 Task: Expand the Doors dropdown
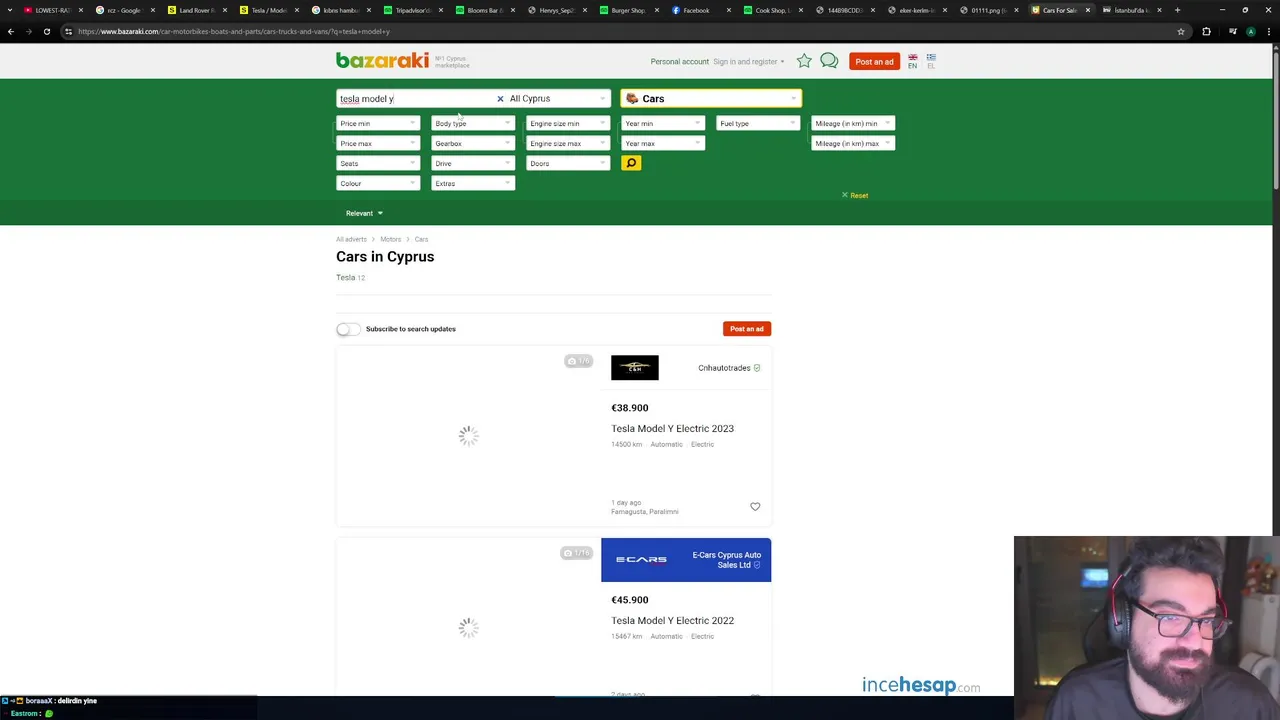(x=568, y=163)
